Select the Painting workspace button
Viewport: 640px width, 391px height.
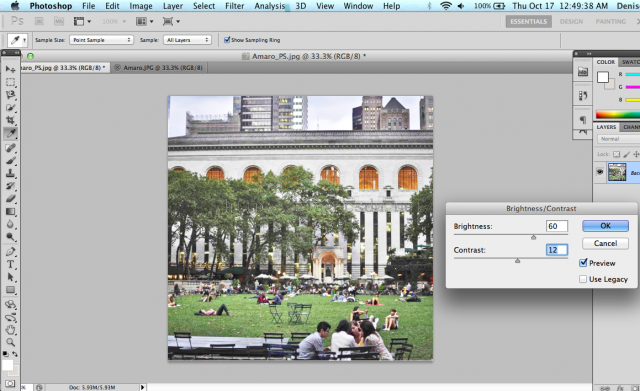click(610, 21)
